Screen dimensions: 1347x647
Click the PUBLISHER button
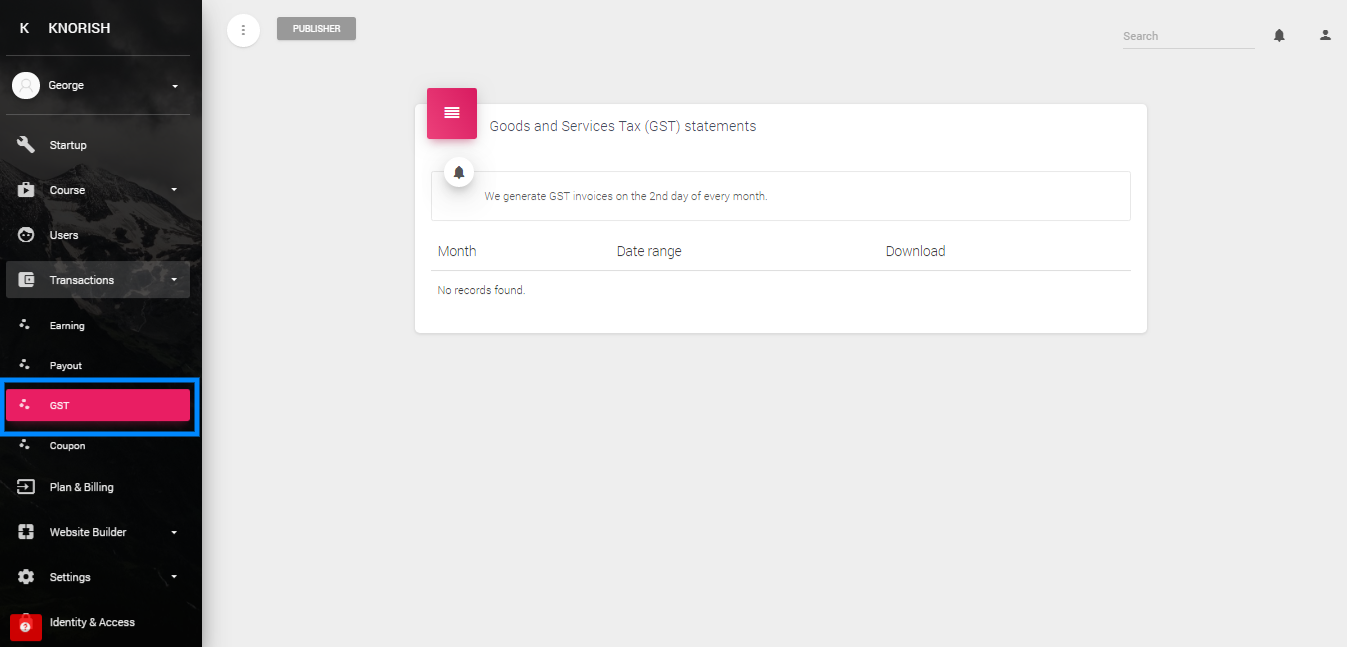click(316, 29)
